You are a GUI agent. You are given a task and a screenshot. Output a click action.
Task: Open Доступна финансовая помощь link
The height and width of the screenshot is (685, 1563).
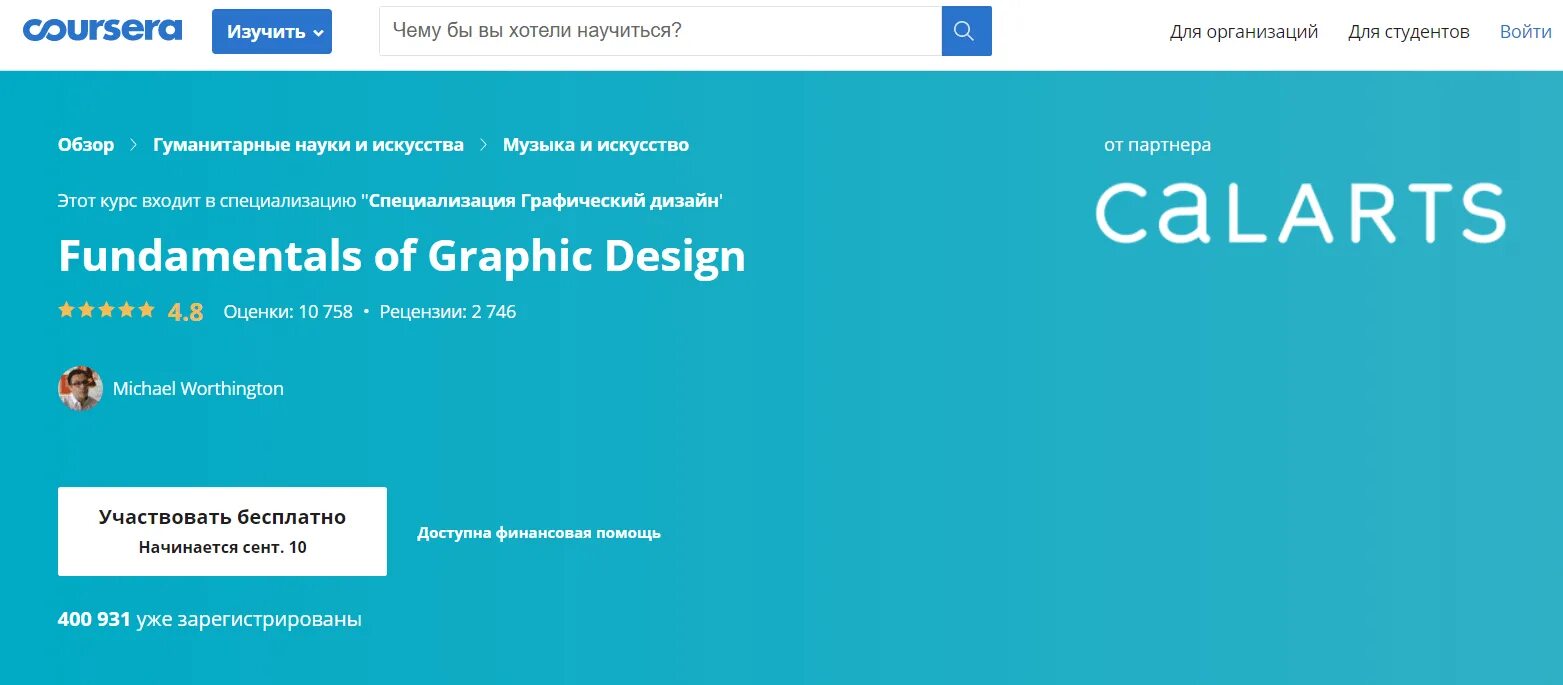click(539, 533)
